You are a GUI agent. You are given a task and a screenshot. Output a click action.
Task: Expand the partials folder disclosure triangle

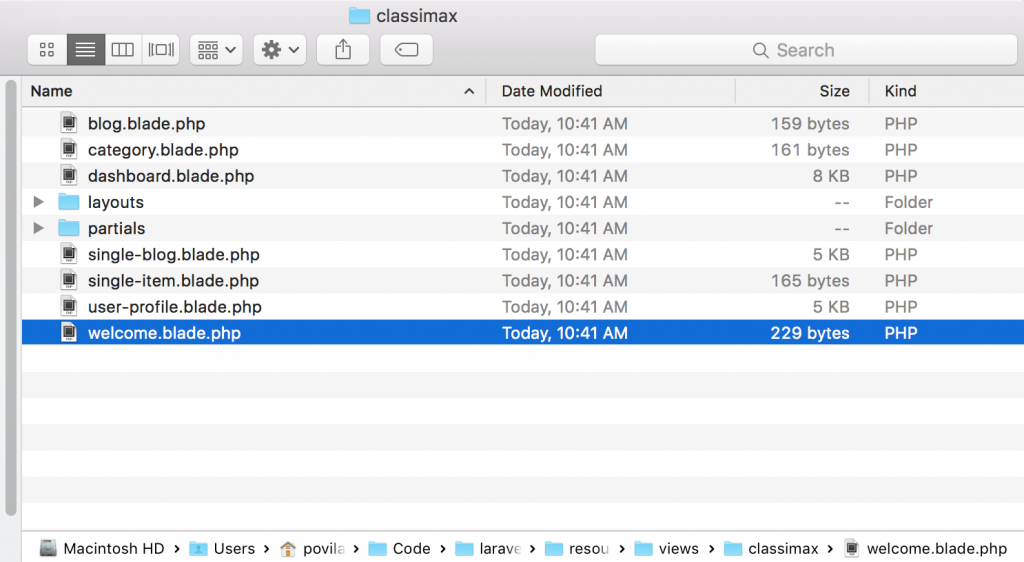[x=38, y=228]
